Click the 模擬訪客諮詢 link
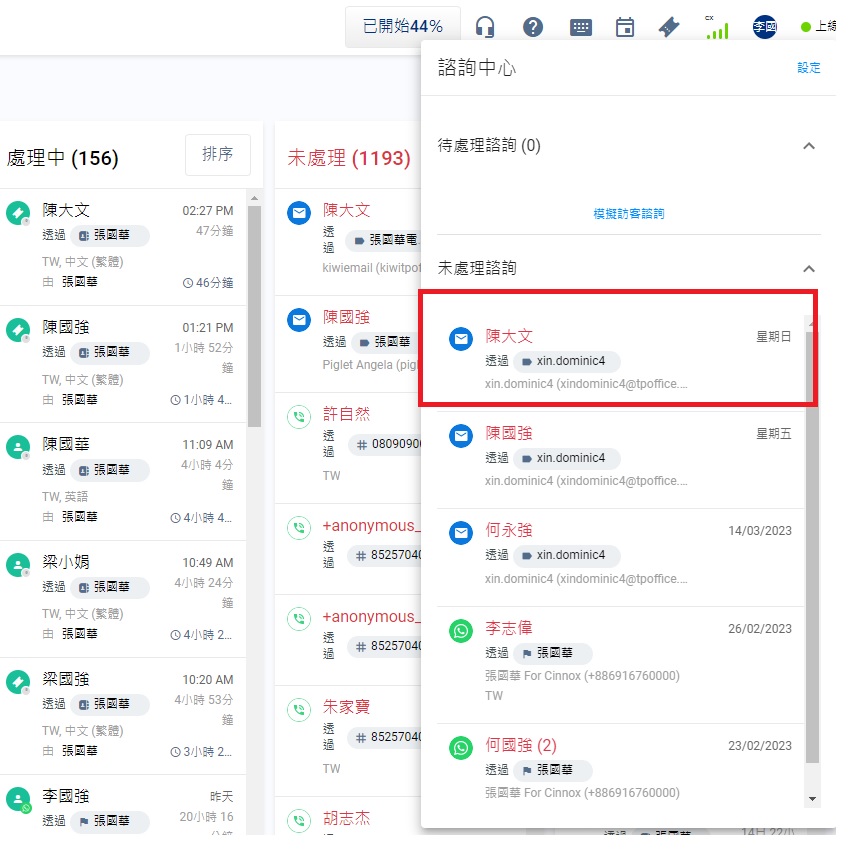853x849 pixels. 628,214
